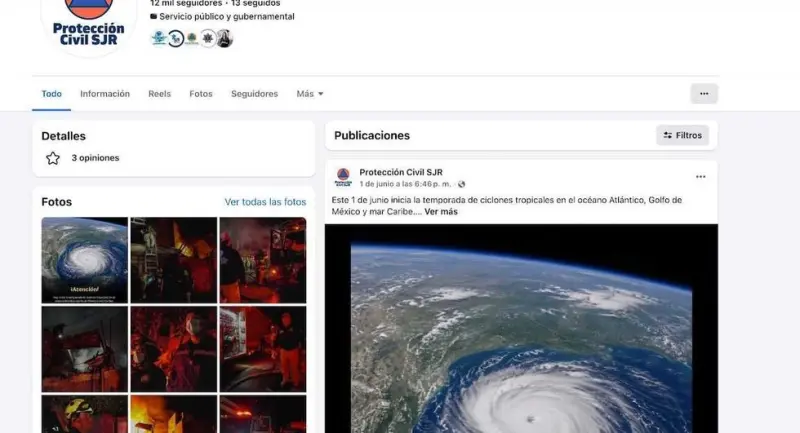The width and height of the screenshot is (800, 433).
Task: Open post timestamp 1 de junio link
Action: pyautogui.click(x=405, y=184)
